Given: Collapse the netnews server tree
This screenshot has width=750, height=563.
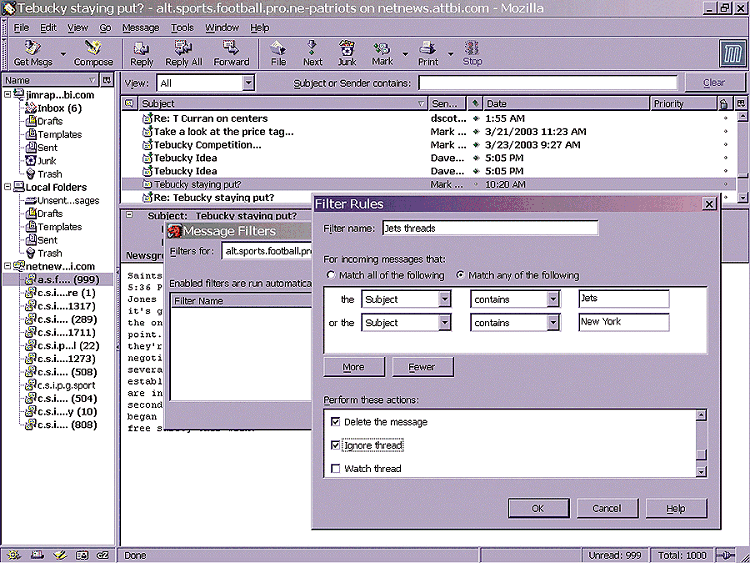Looking at the screenshot, I should 8,266.
